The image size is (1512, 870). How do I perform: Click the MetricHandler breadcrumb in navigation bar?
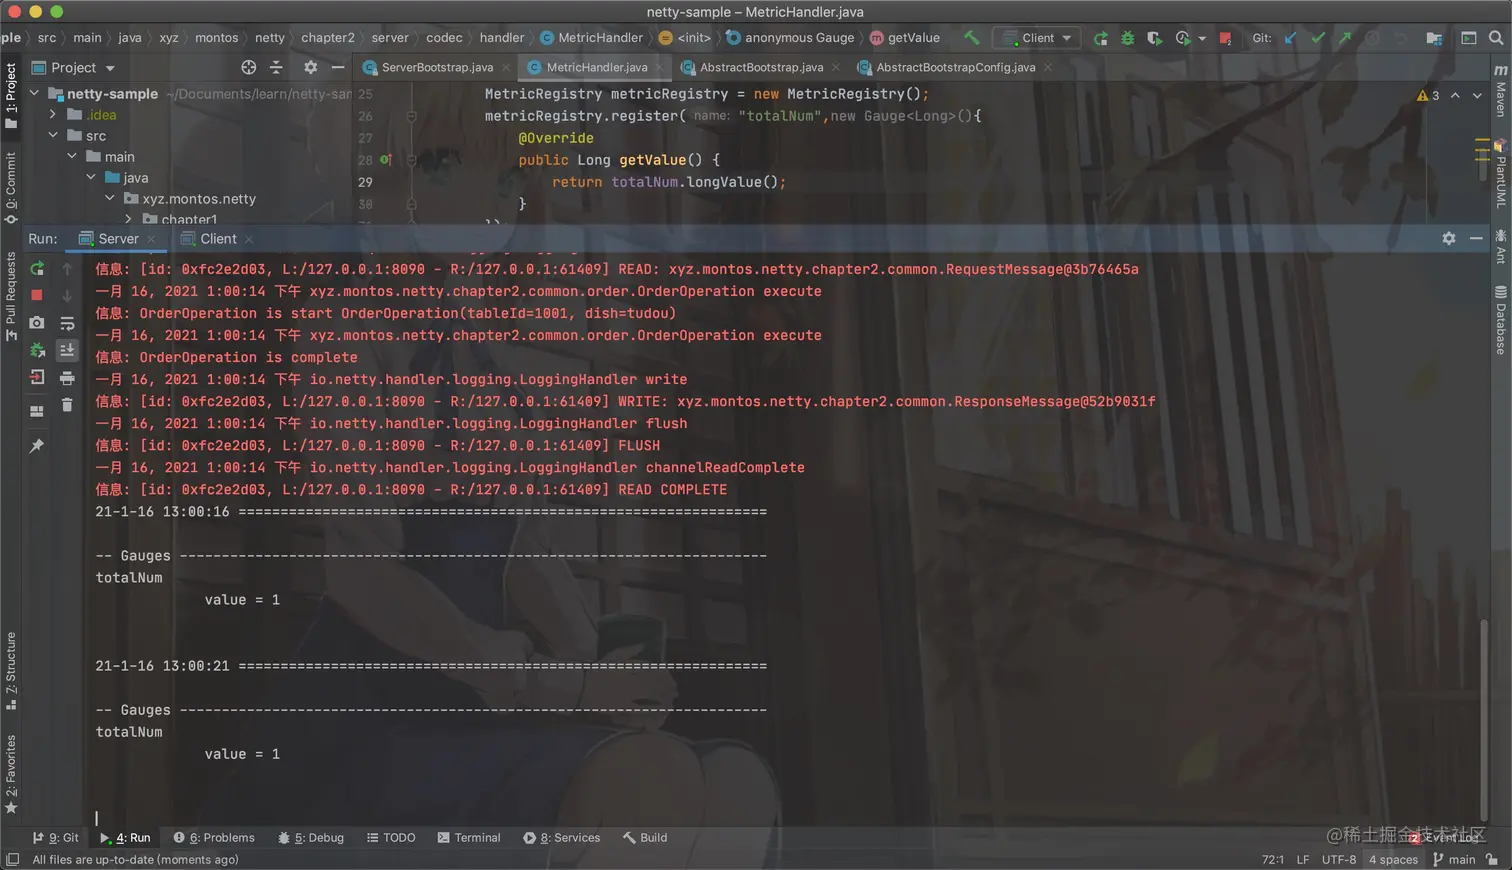tap(591, 38)
